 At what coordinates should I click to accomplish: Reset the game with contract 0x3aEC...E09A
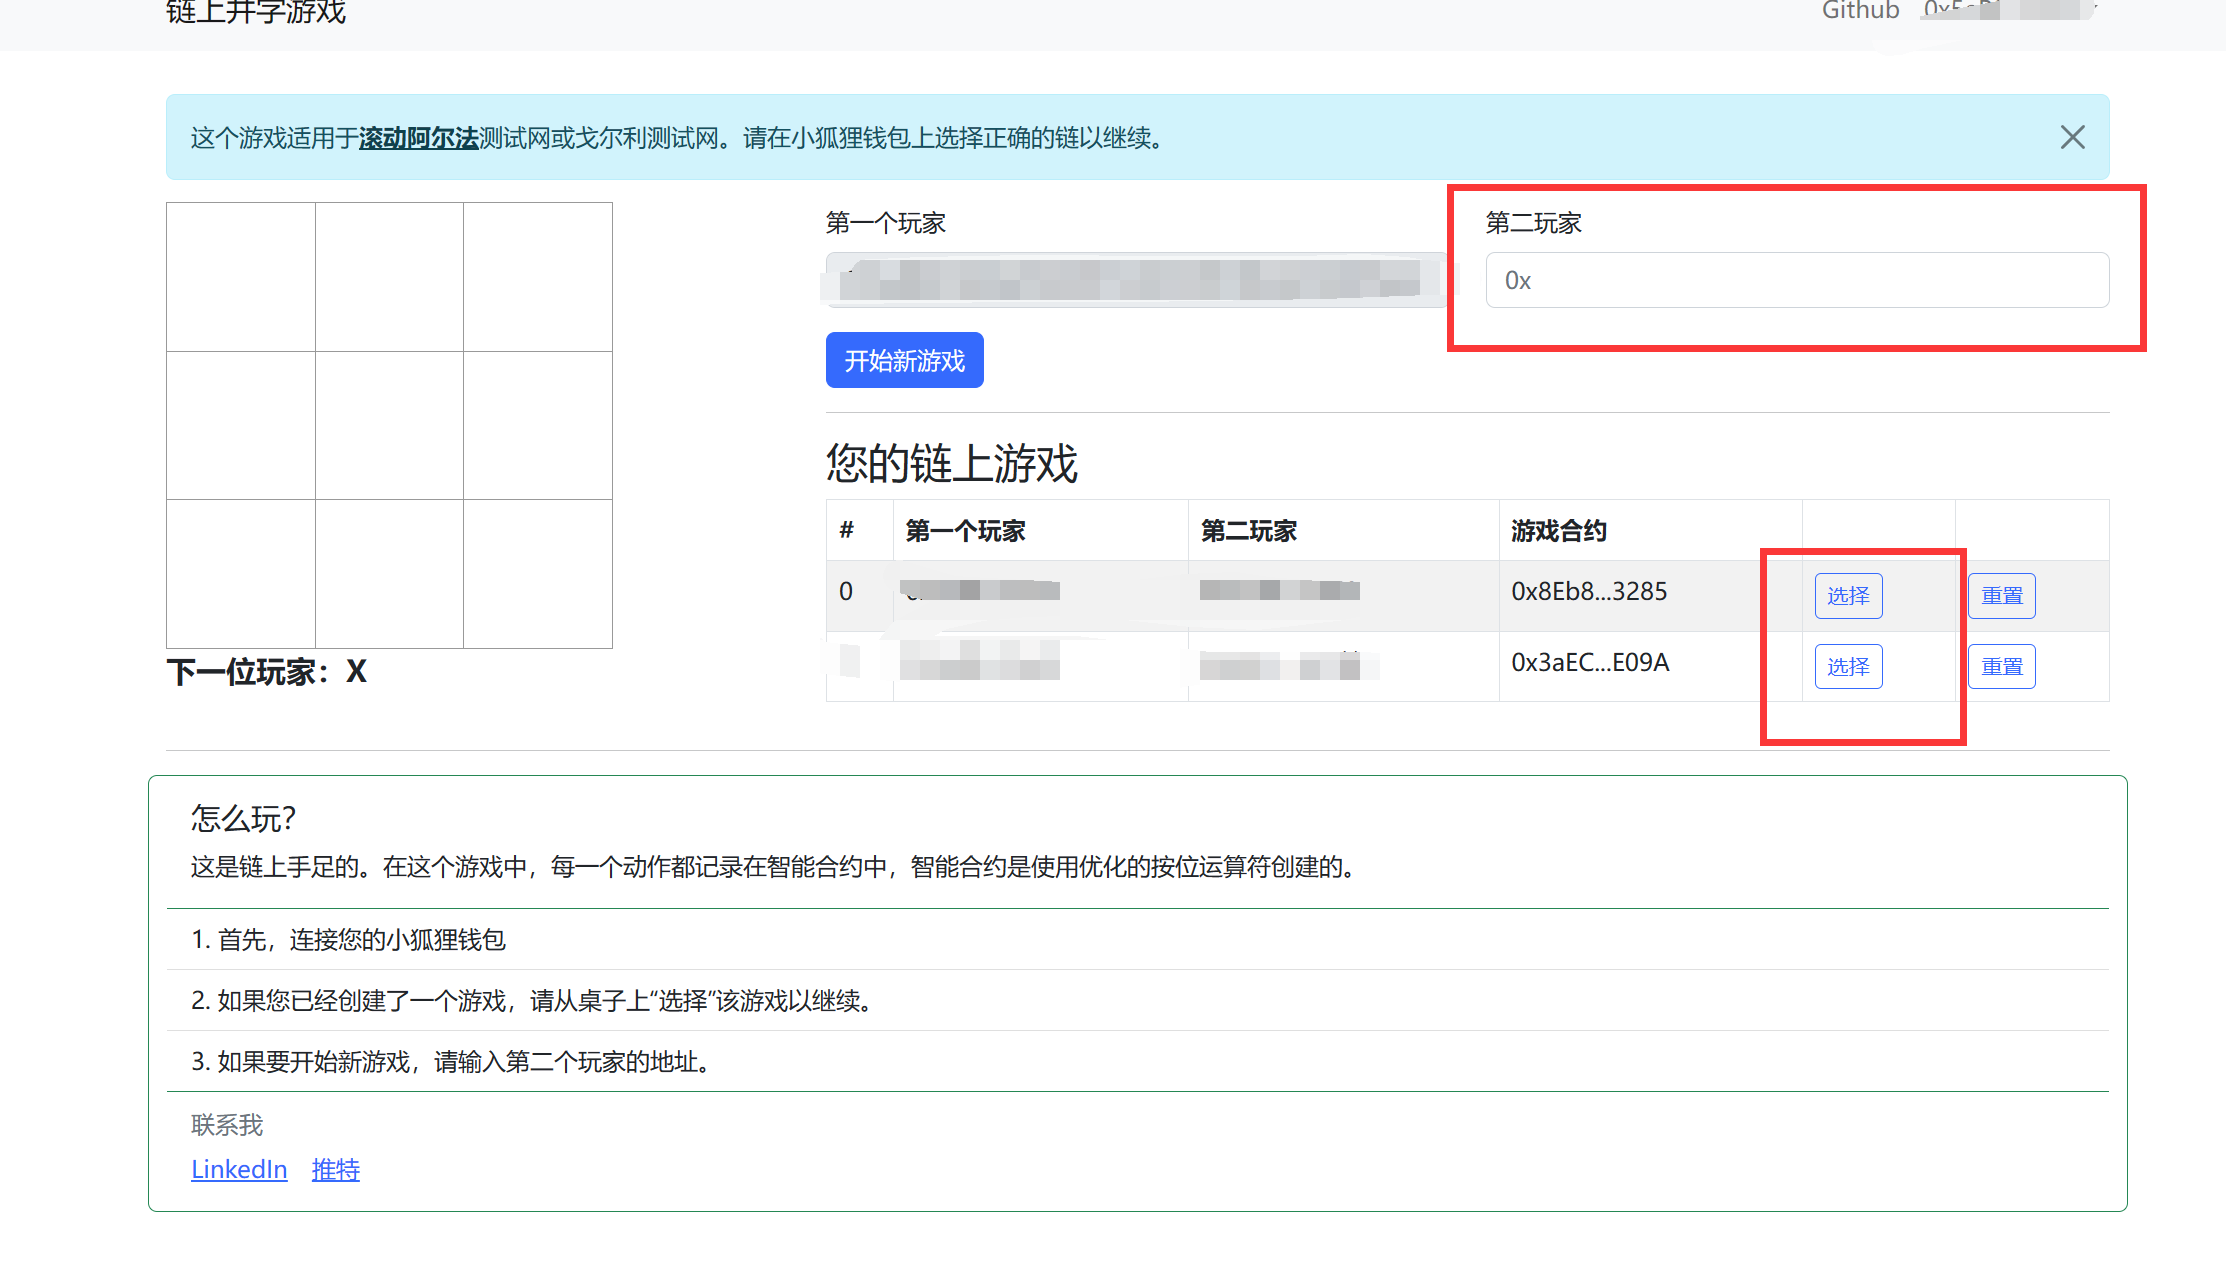(2001, 667)
